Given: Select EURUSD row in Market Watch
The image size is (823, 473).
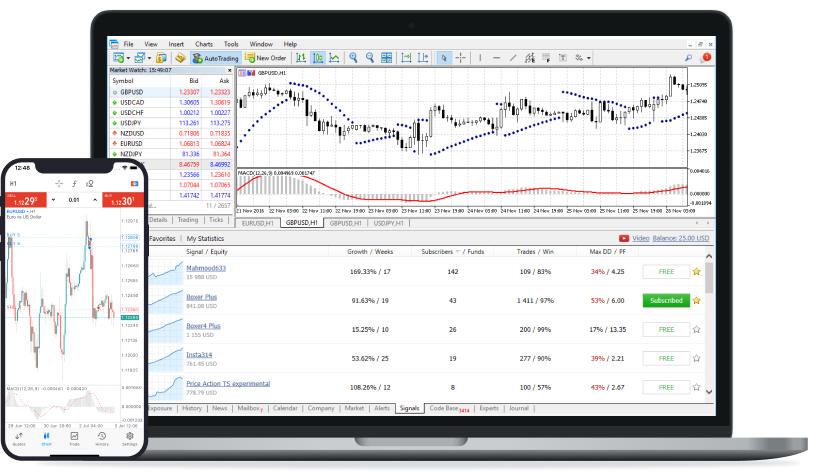Looking at the screenshot, I should point(129,143).
